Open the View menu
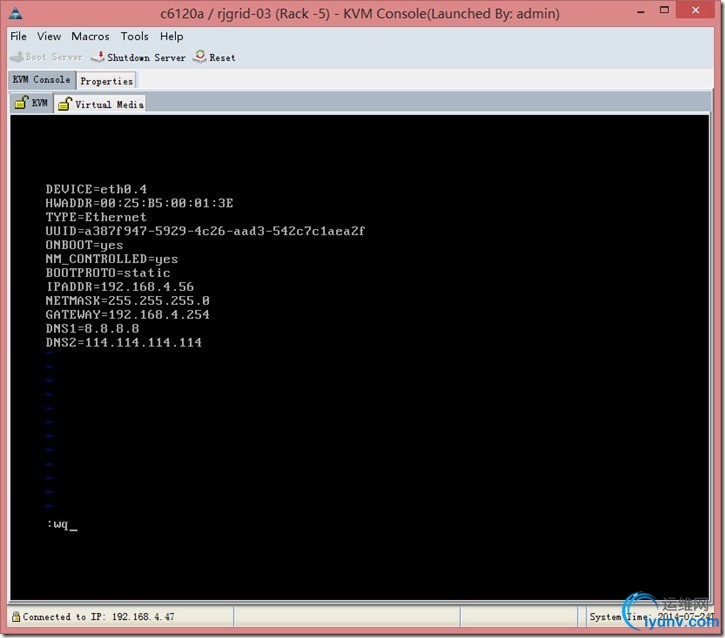Viewport: 725px width, 638px height. 49,36
